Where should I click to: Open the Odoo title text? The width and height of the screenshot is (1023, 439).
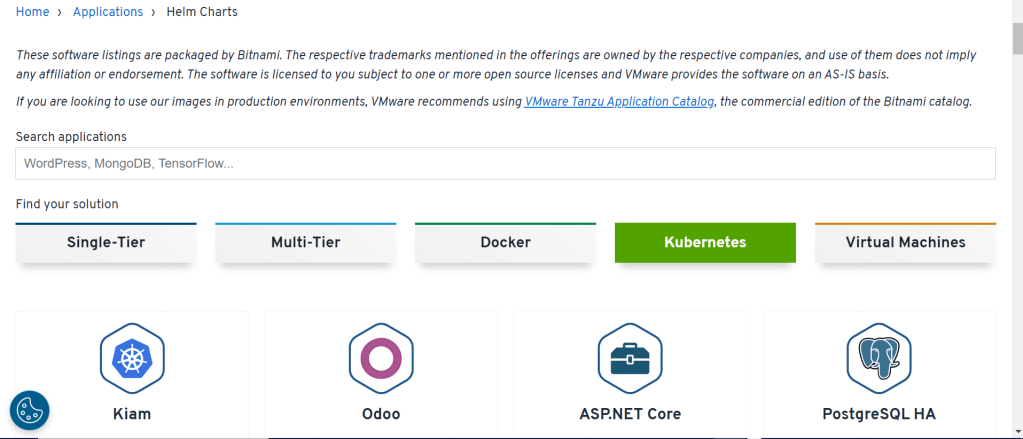click(x=381, y=414)
